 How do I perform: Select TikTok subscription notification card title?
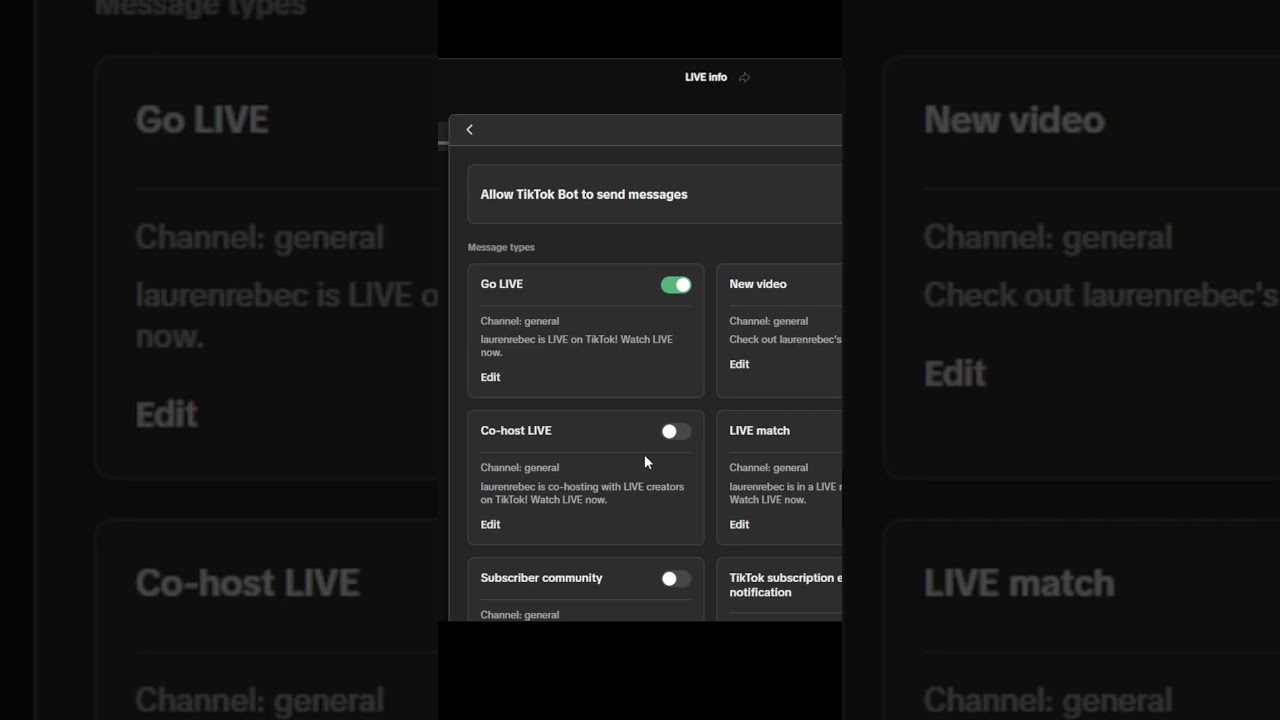point(785,585)
